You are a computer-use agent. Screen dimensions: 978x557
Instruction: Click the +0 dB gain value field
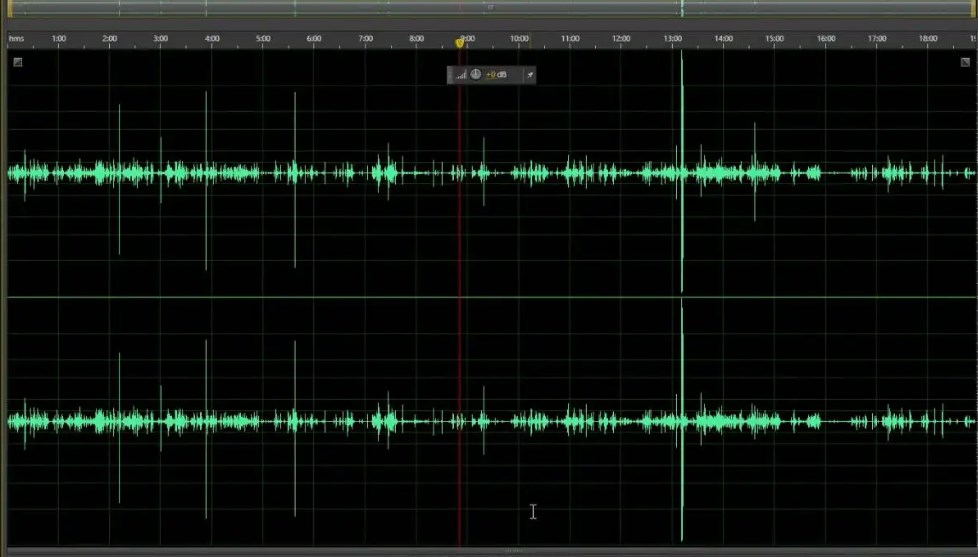(x=496, y=75)
